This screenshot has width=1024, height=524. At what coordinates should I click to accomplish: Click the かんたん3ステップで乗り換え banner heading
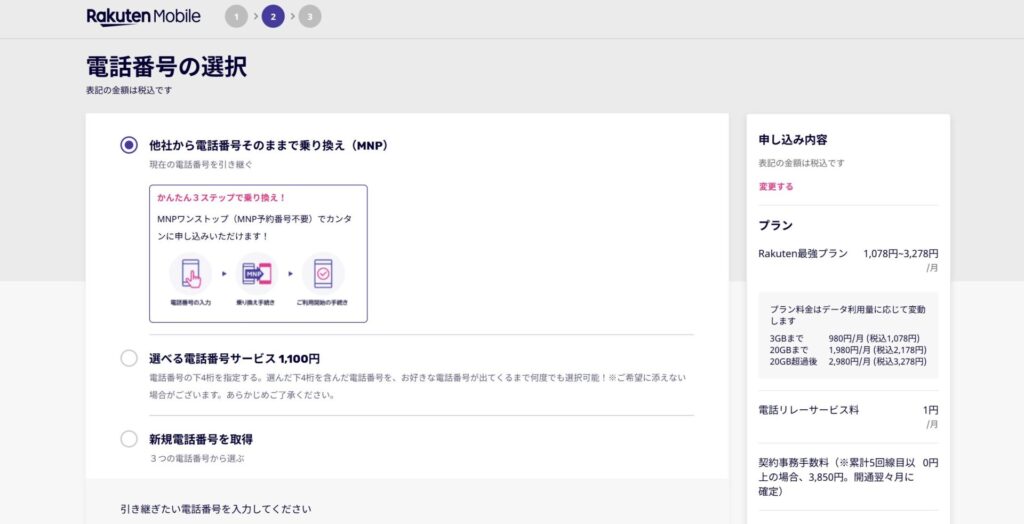(221, 198)
